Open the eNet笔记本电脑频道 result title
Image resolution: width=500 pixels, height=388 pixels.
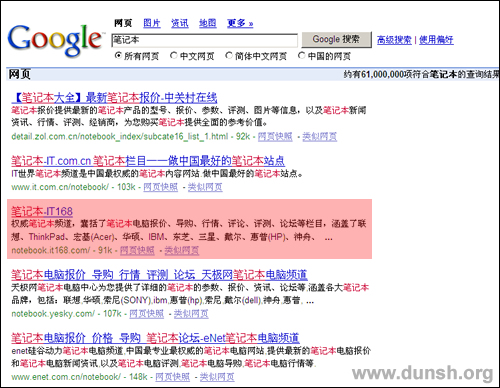click(155, 338)
